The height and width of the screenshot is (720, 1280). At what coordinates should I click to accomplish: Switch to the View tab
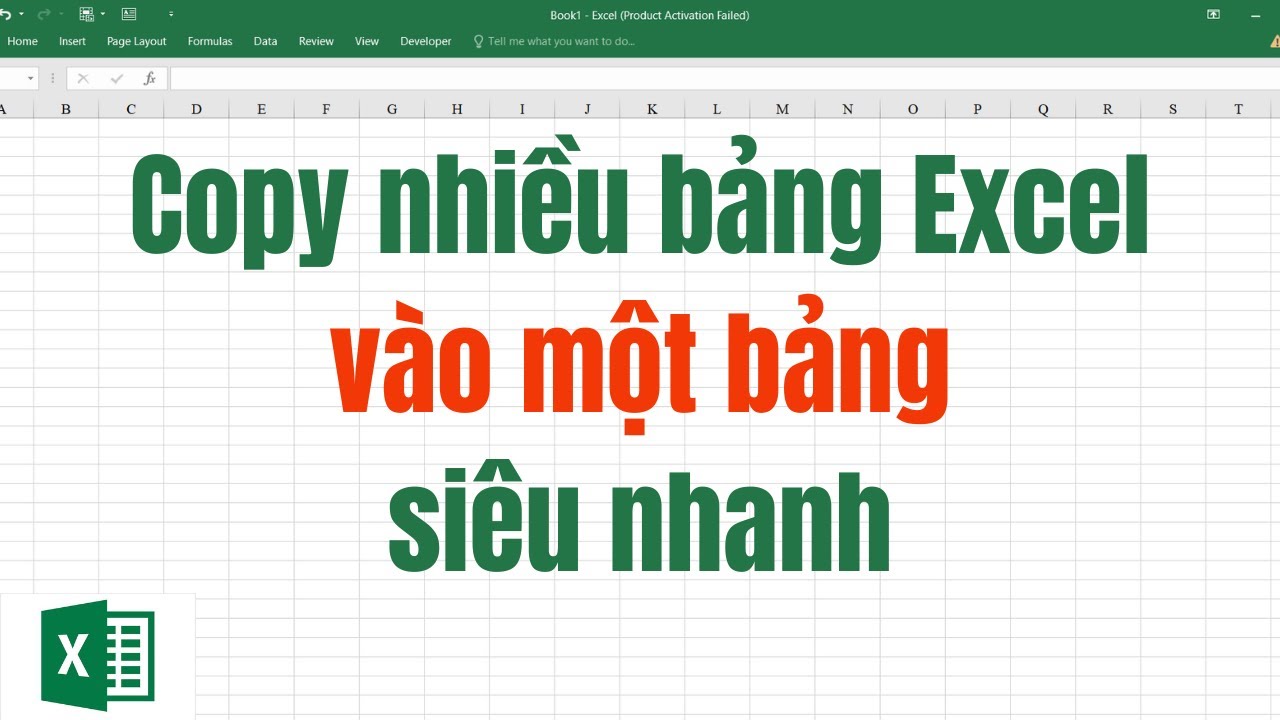click(367, 41)
